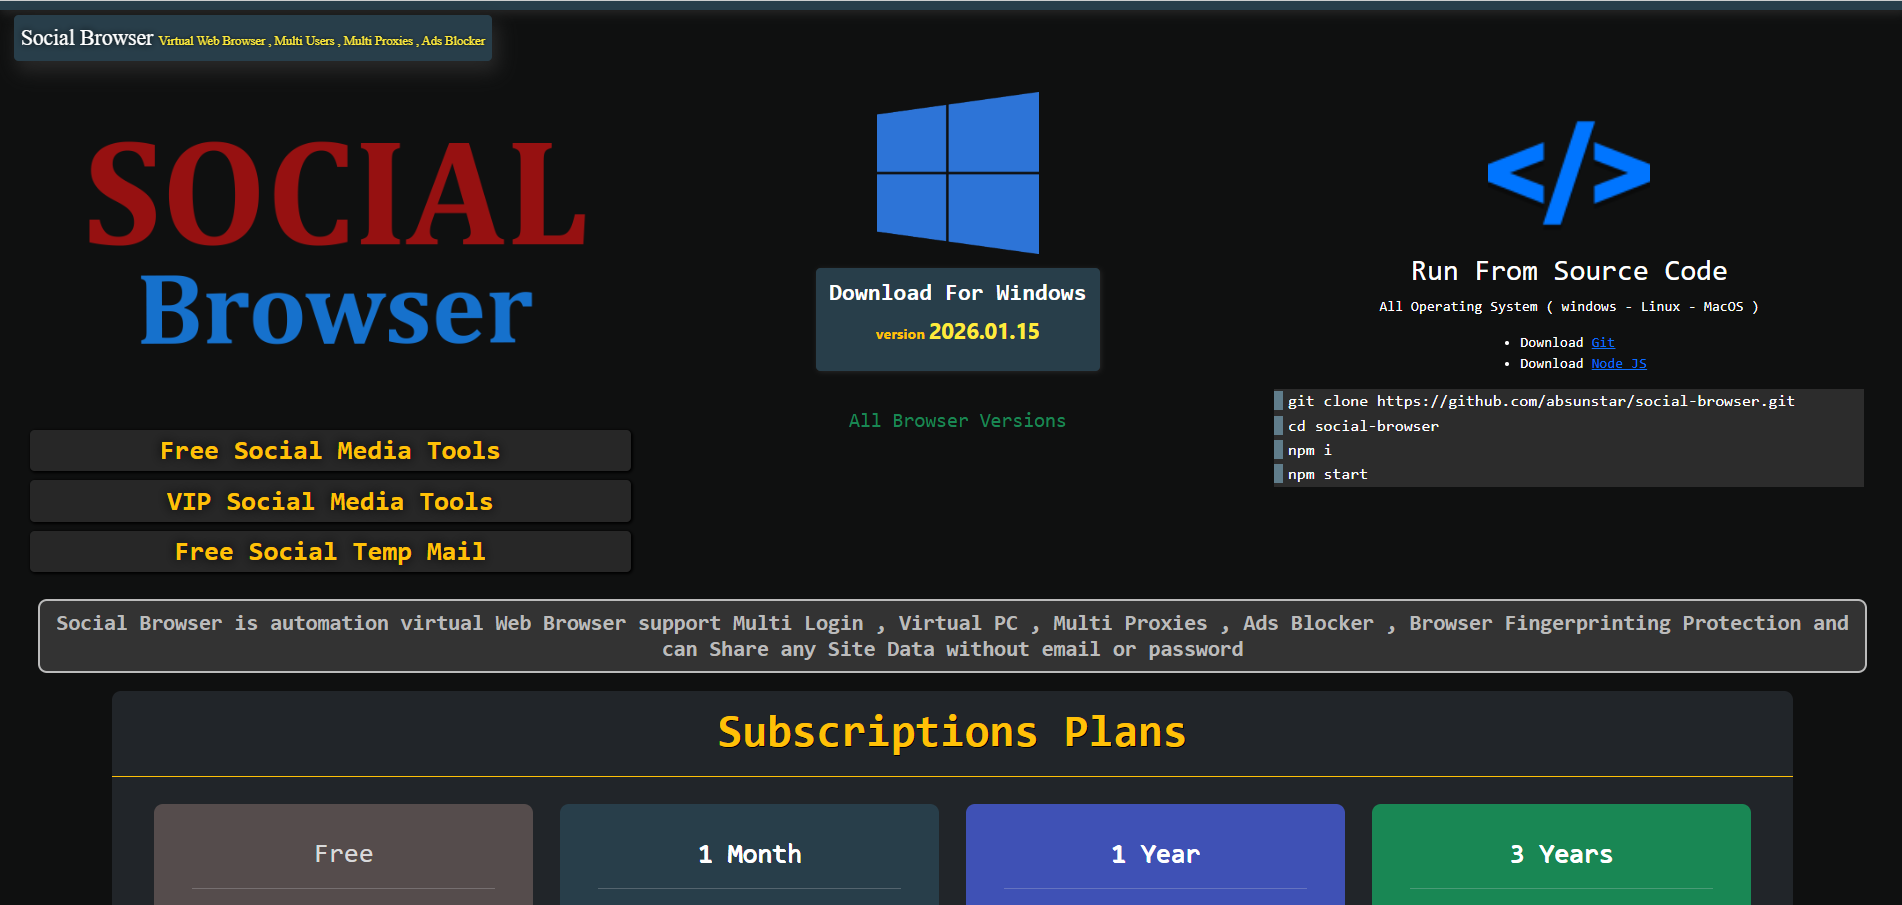The width and height of the screenshot is (1902, 905).
Task: Click the Windows logo icon
Action: click(957, 172)
